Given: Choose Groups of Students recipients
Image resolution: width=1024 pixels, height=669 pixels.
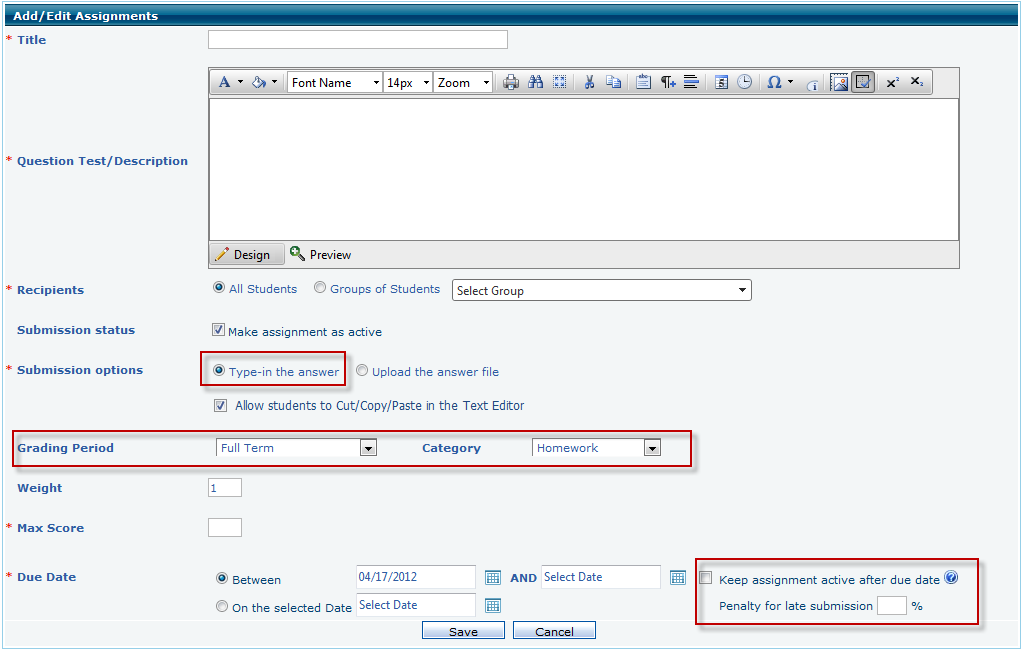Looking at the screenshot, I should click(x=320, y=288).
